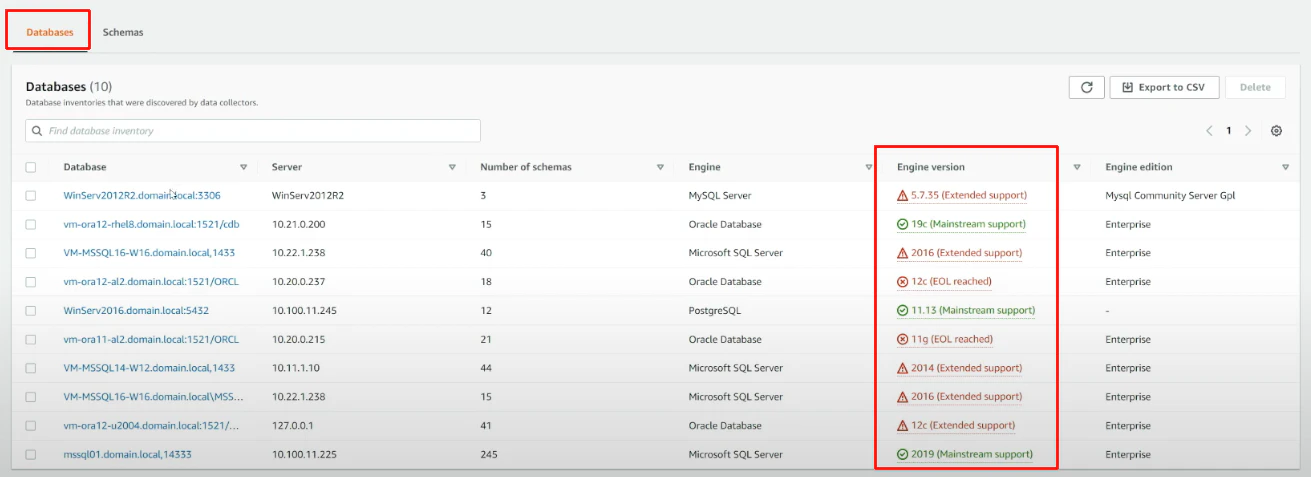The image size is (1311, 477).
Task: Click 2019 (Mainstream support) version status
Action: click(971, 454)
